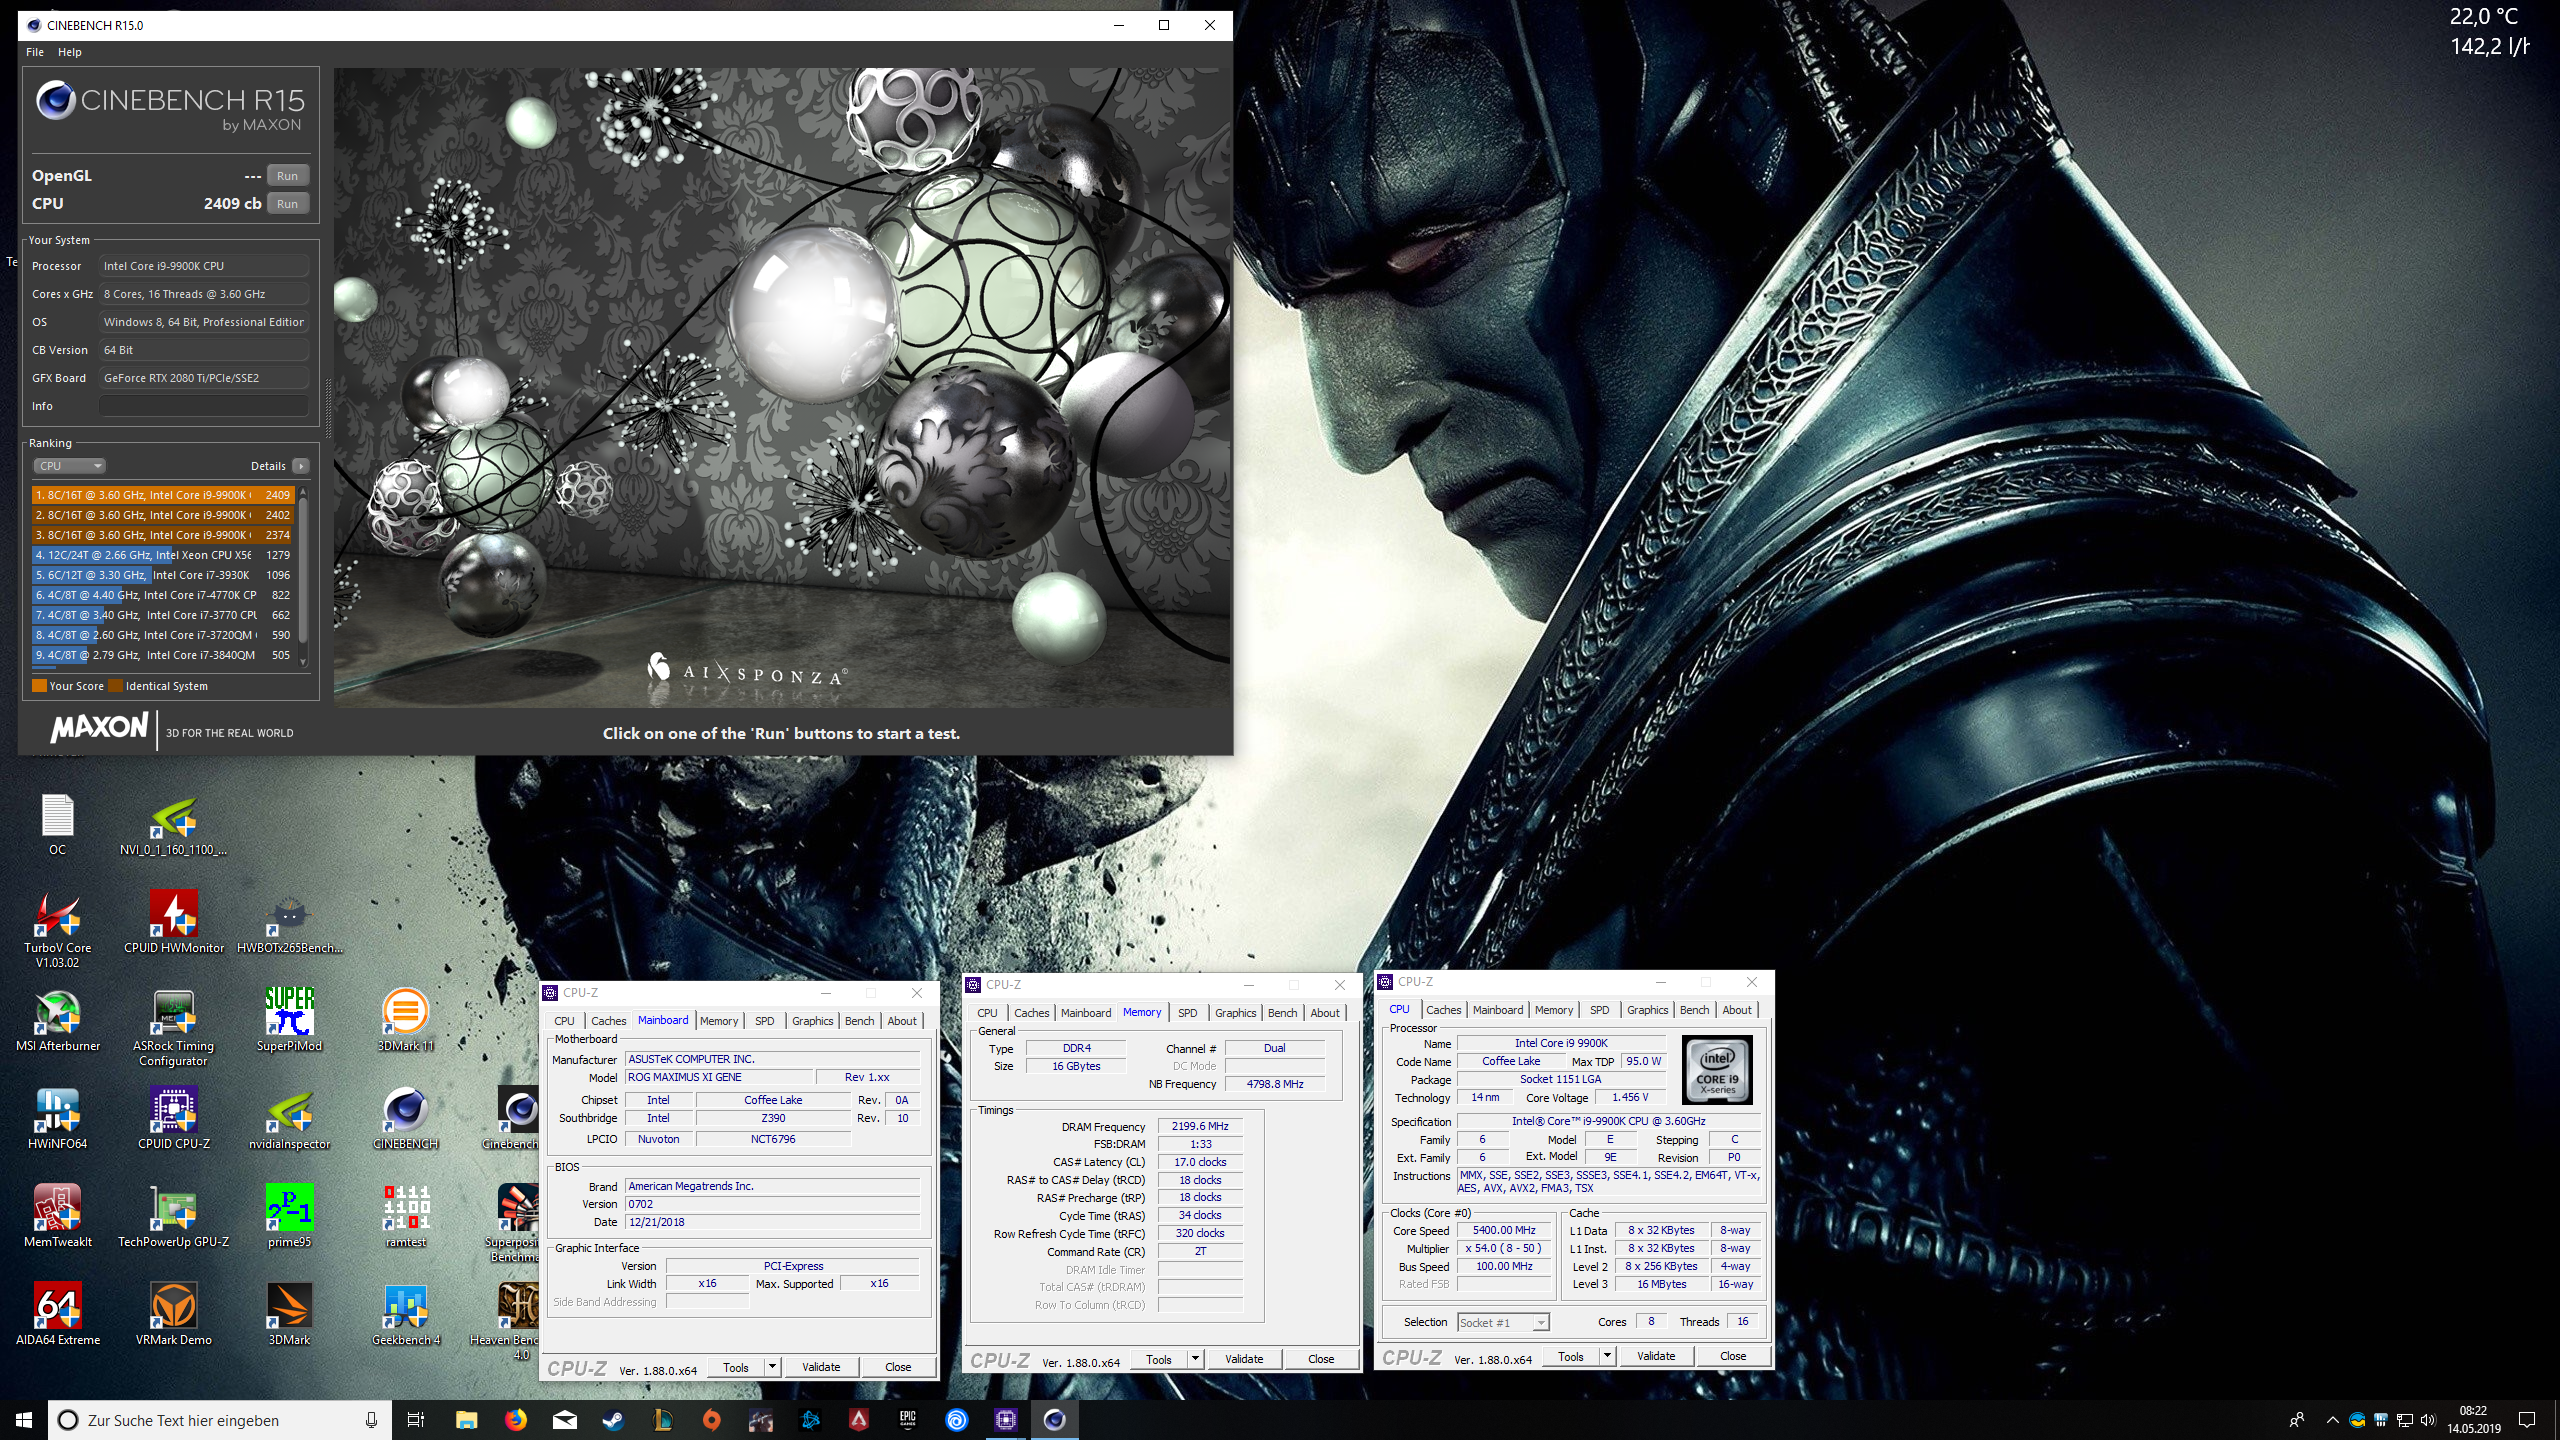
Task: Open the NVI_0_1_160_1100 desktop shortcut
Action: point(173,825)
